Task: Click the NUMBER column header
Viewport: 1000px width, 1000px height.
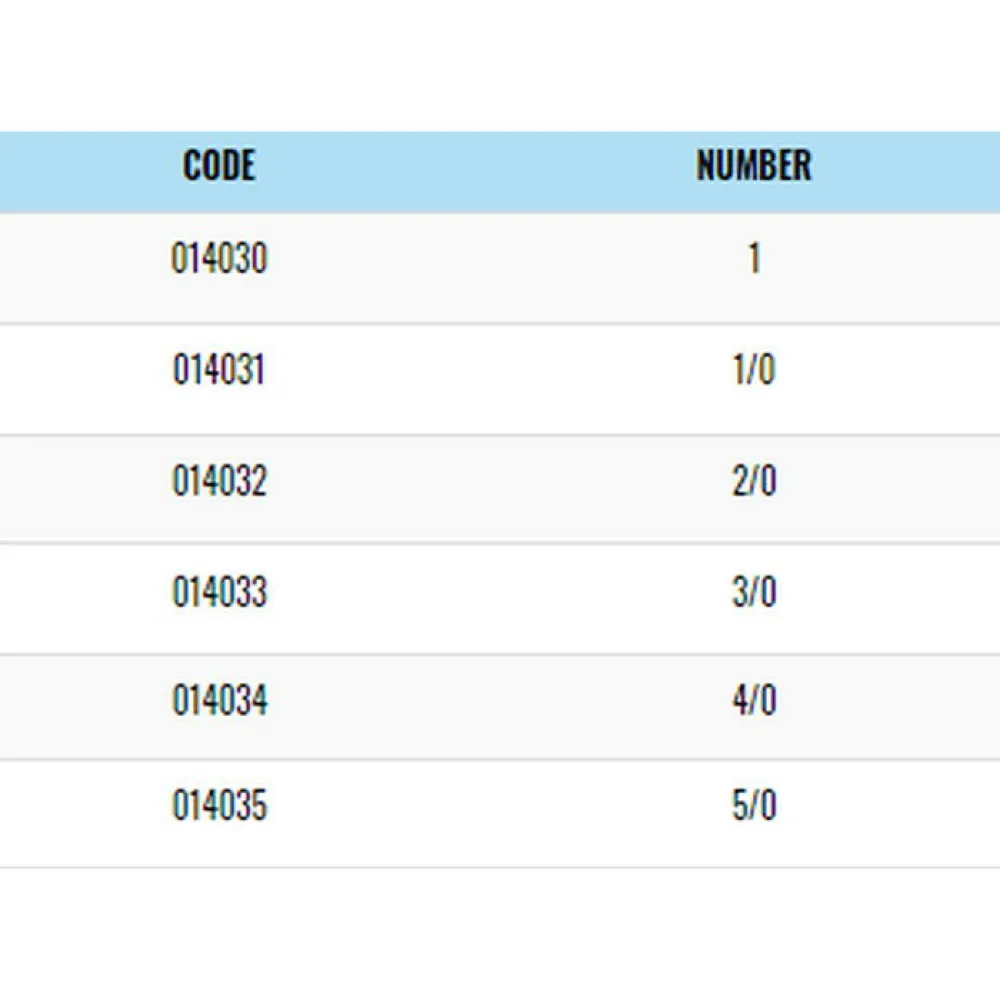Action: coord(753,166)
